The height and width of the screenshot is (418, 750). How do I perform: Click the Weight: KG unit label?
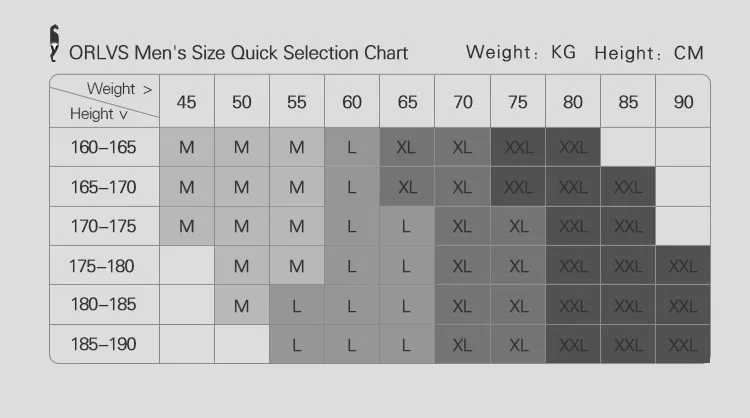(x=521, y=52)
